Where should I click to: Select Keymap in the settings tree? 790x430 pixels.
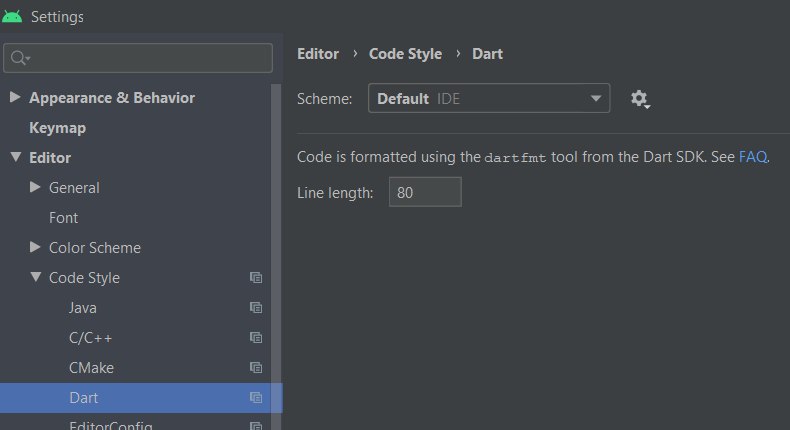coord(57,128)
